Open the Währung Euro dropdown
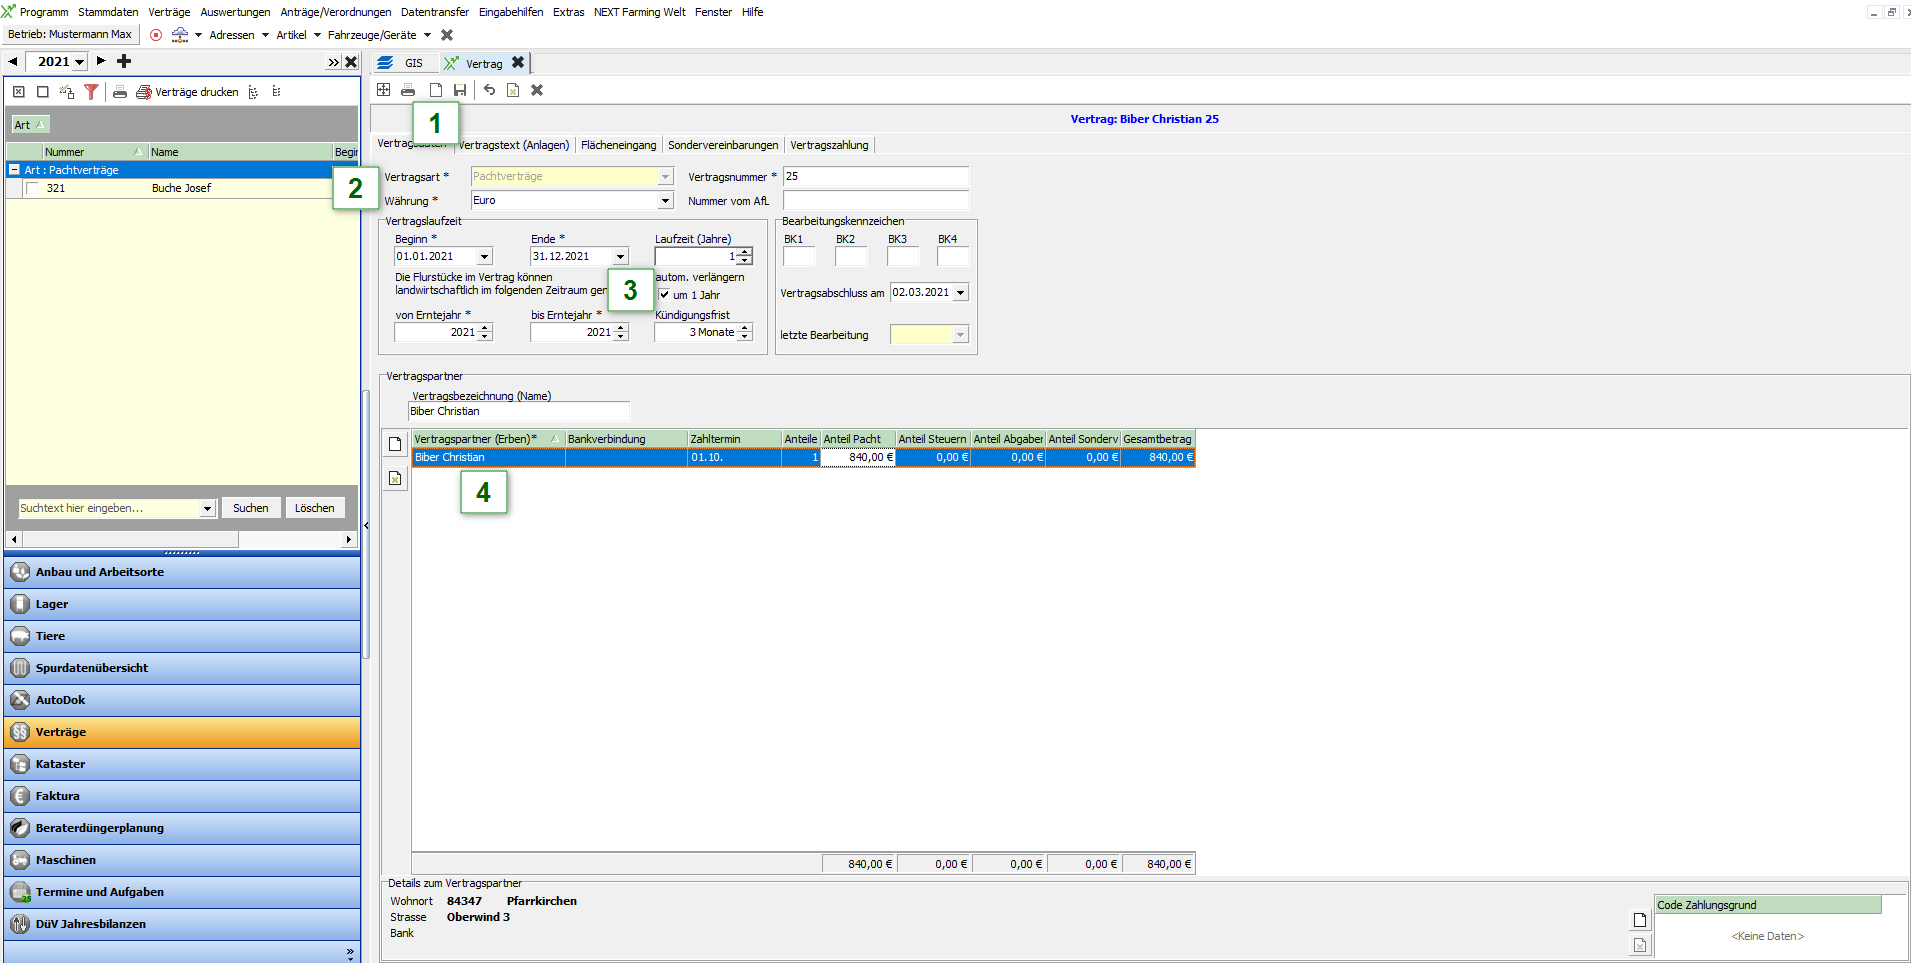Screen dimensions: 1911x963 tap(665, 201)
